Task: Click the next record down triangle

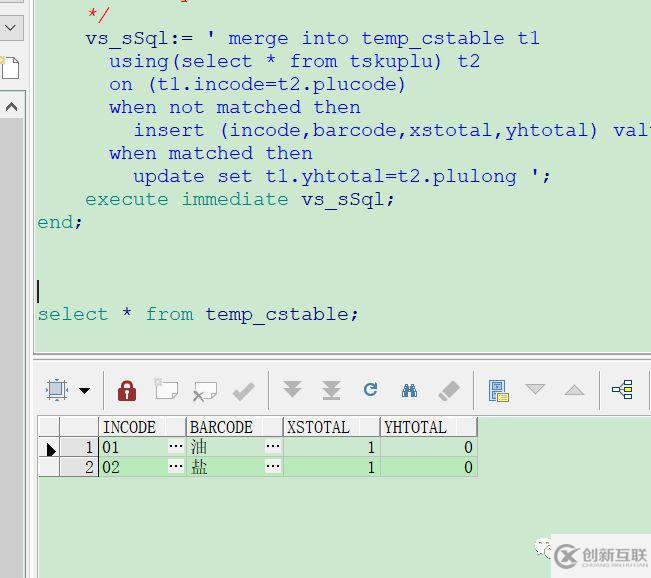Action: [x=535, y=389]
